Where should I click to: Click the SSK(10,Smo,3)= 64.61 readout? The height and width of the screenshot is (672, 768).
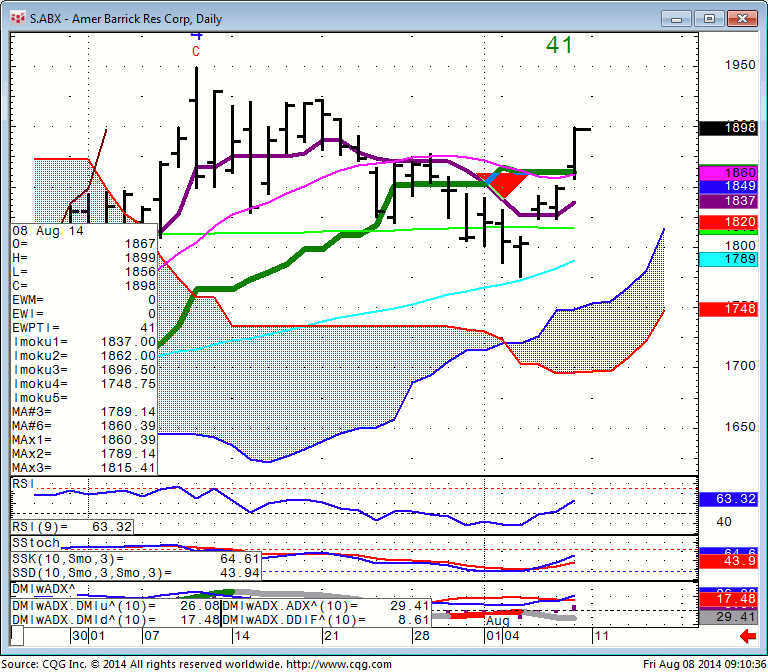tap(136, 559)
